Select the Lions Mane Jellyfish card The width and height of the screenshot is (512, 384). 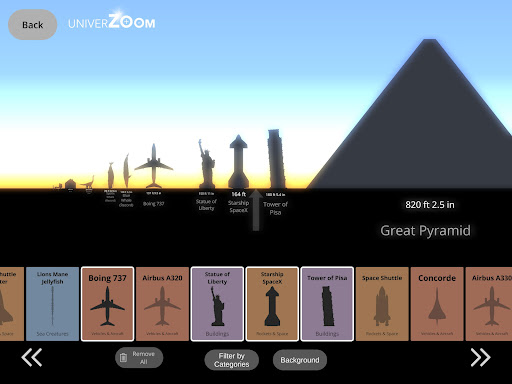click(52, 304)
